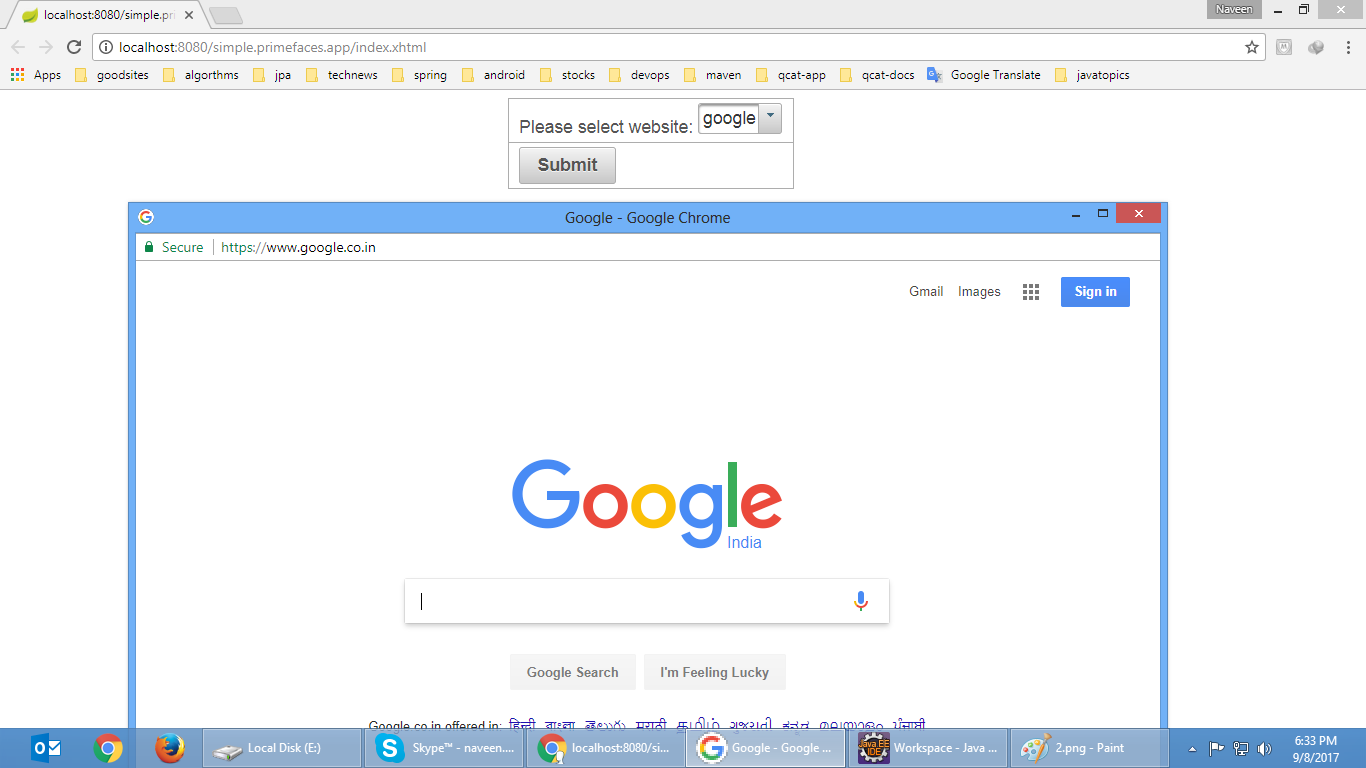Close the Google popup window
The height and width of the screenshot is (768, 1366).
(1138, 213)
